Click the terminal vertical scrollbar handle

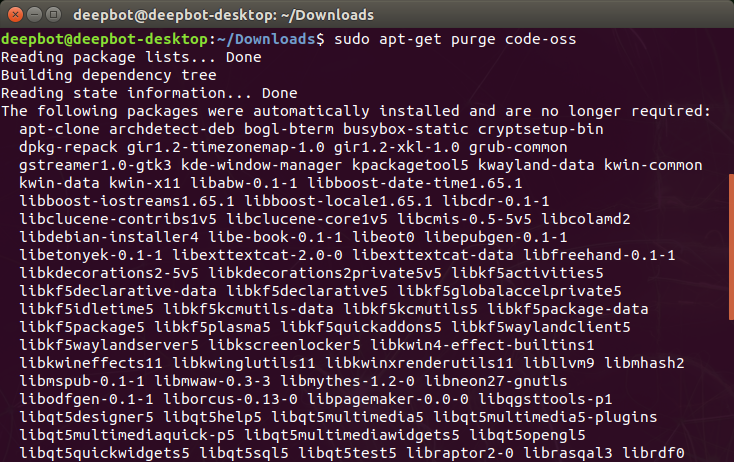tap(731, 247)
